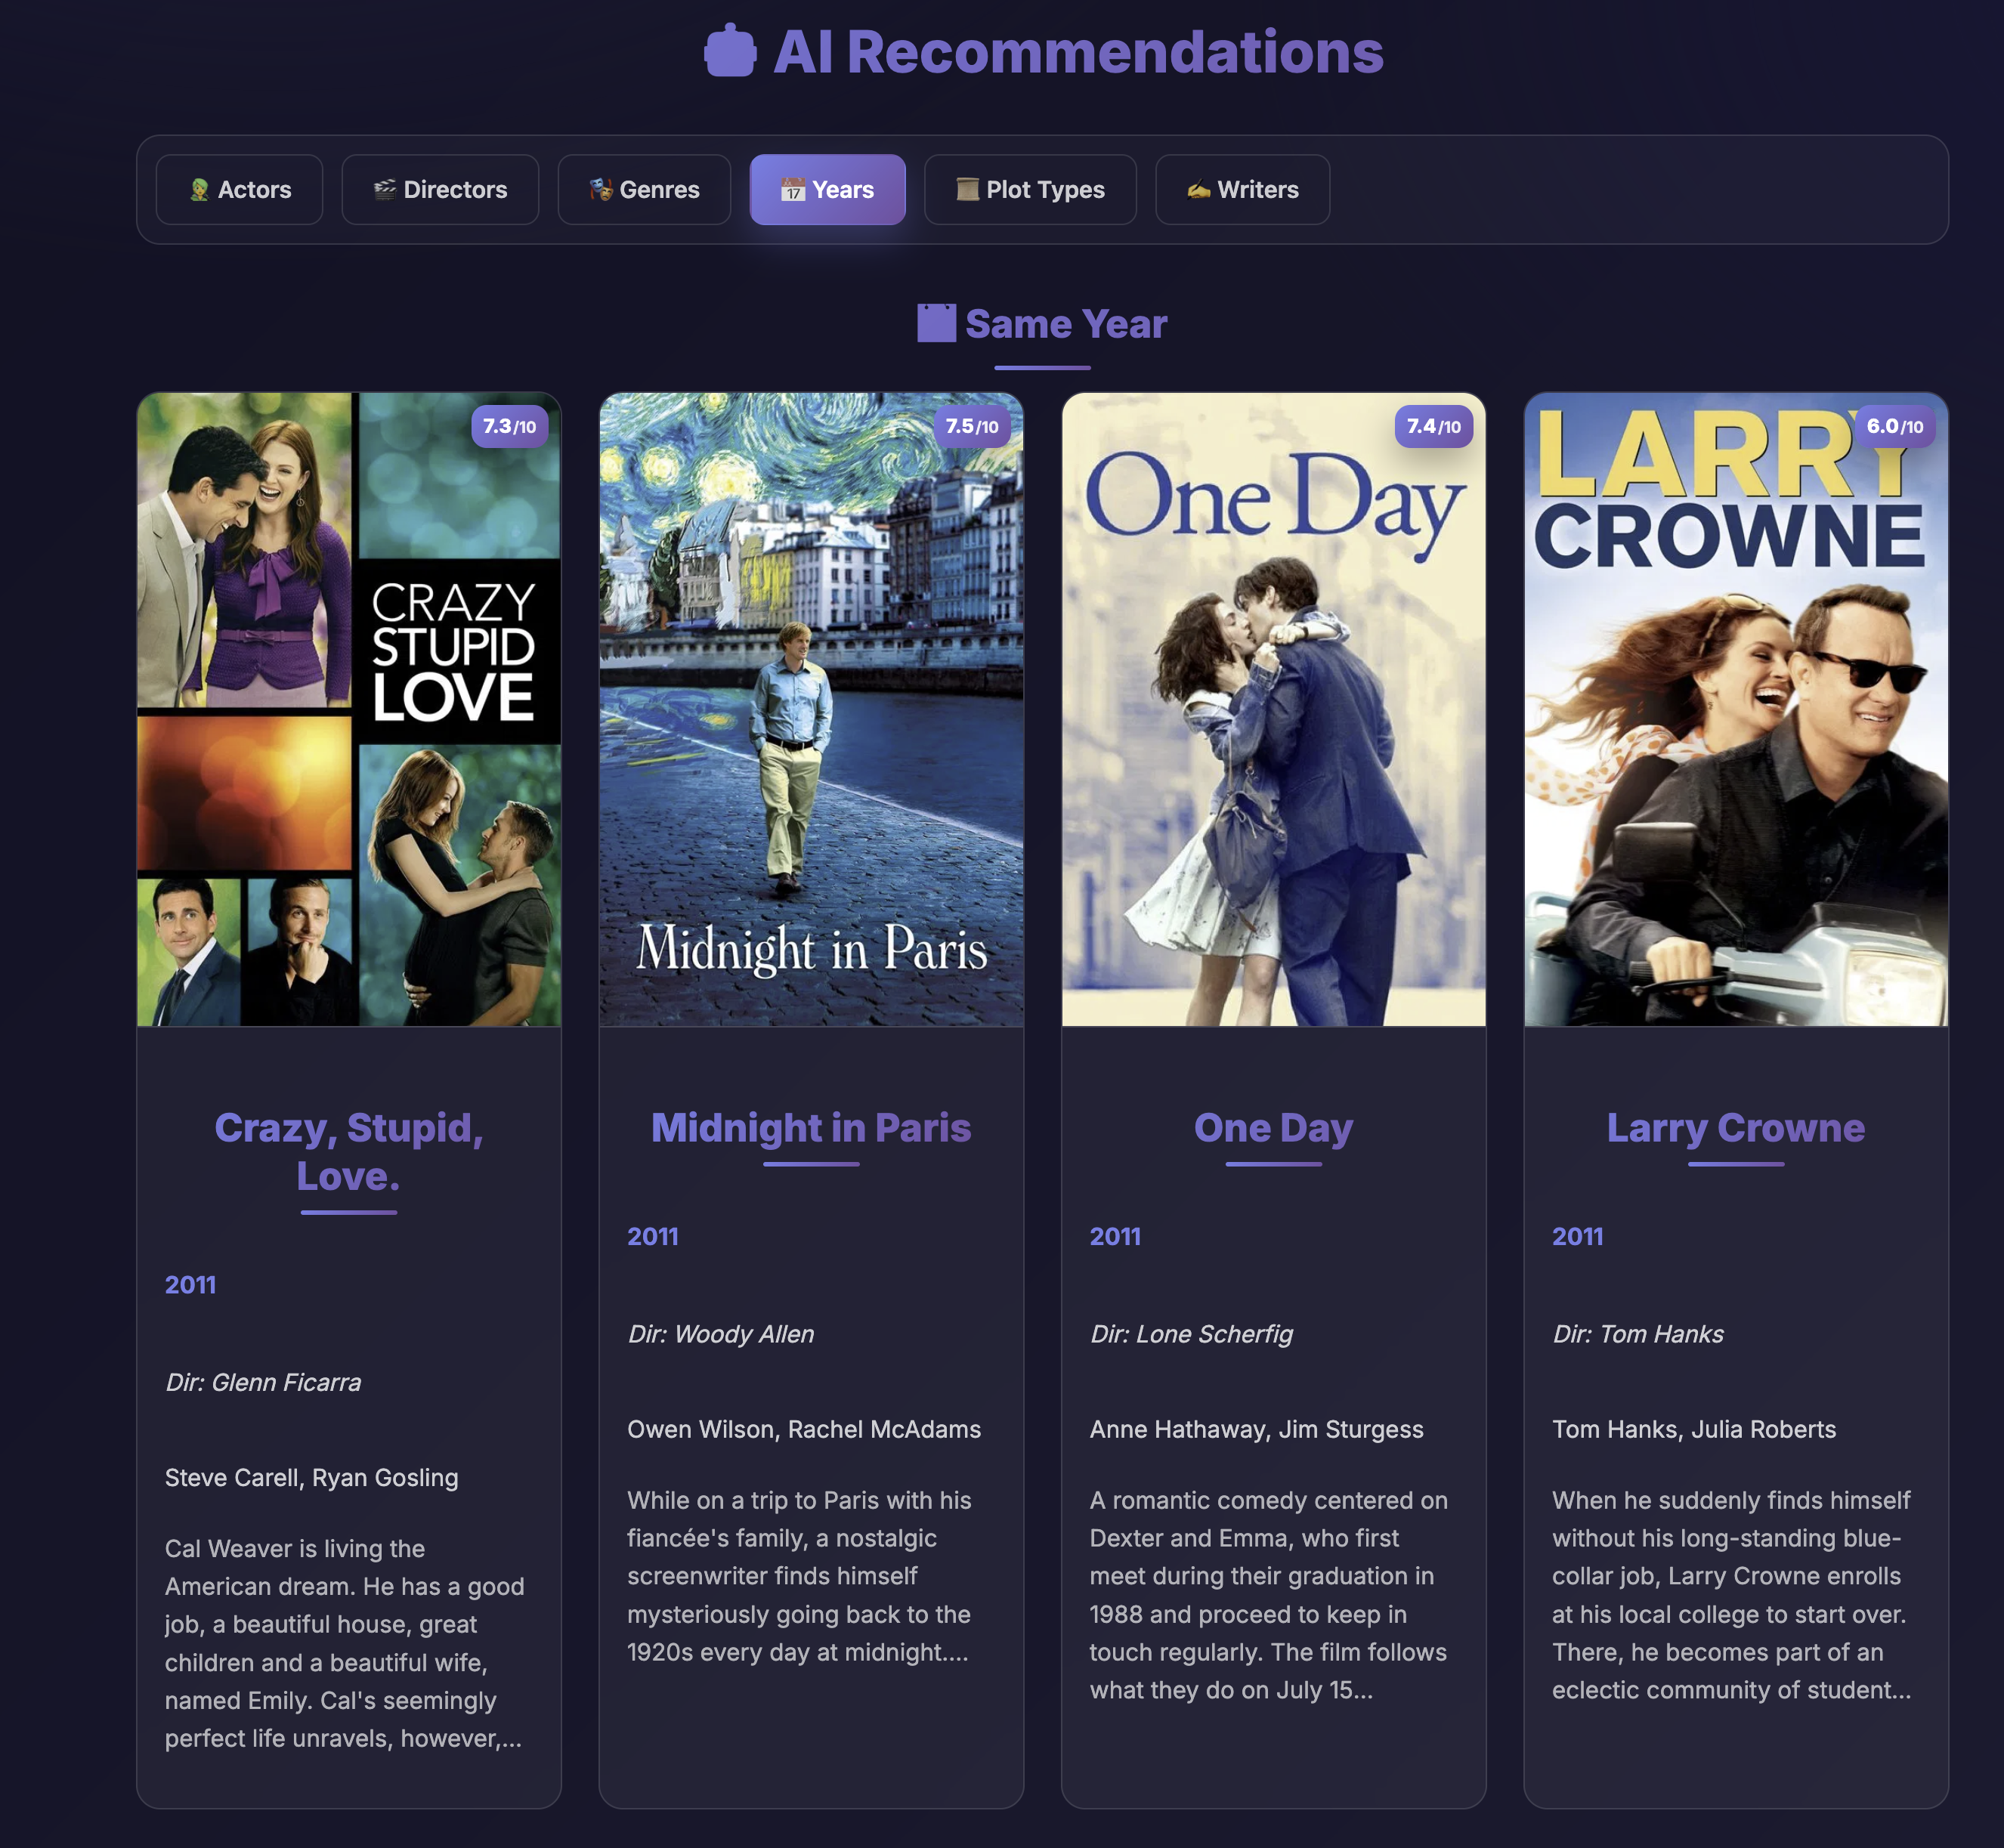Show Plot Types recommendations
This screenshot has height=1848, width=2004.
[x=1030, y=189]
